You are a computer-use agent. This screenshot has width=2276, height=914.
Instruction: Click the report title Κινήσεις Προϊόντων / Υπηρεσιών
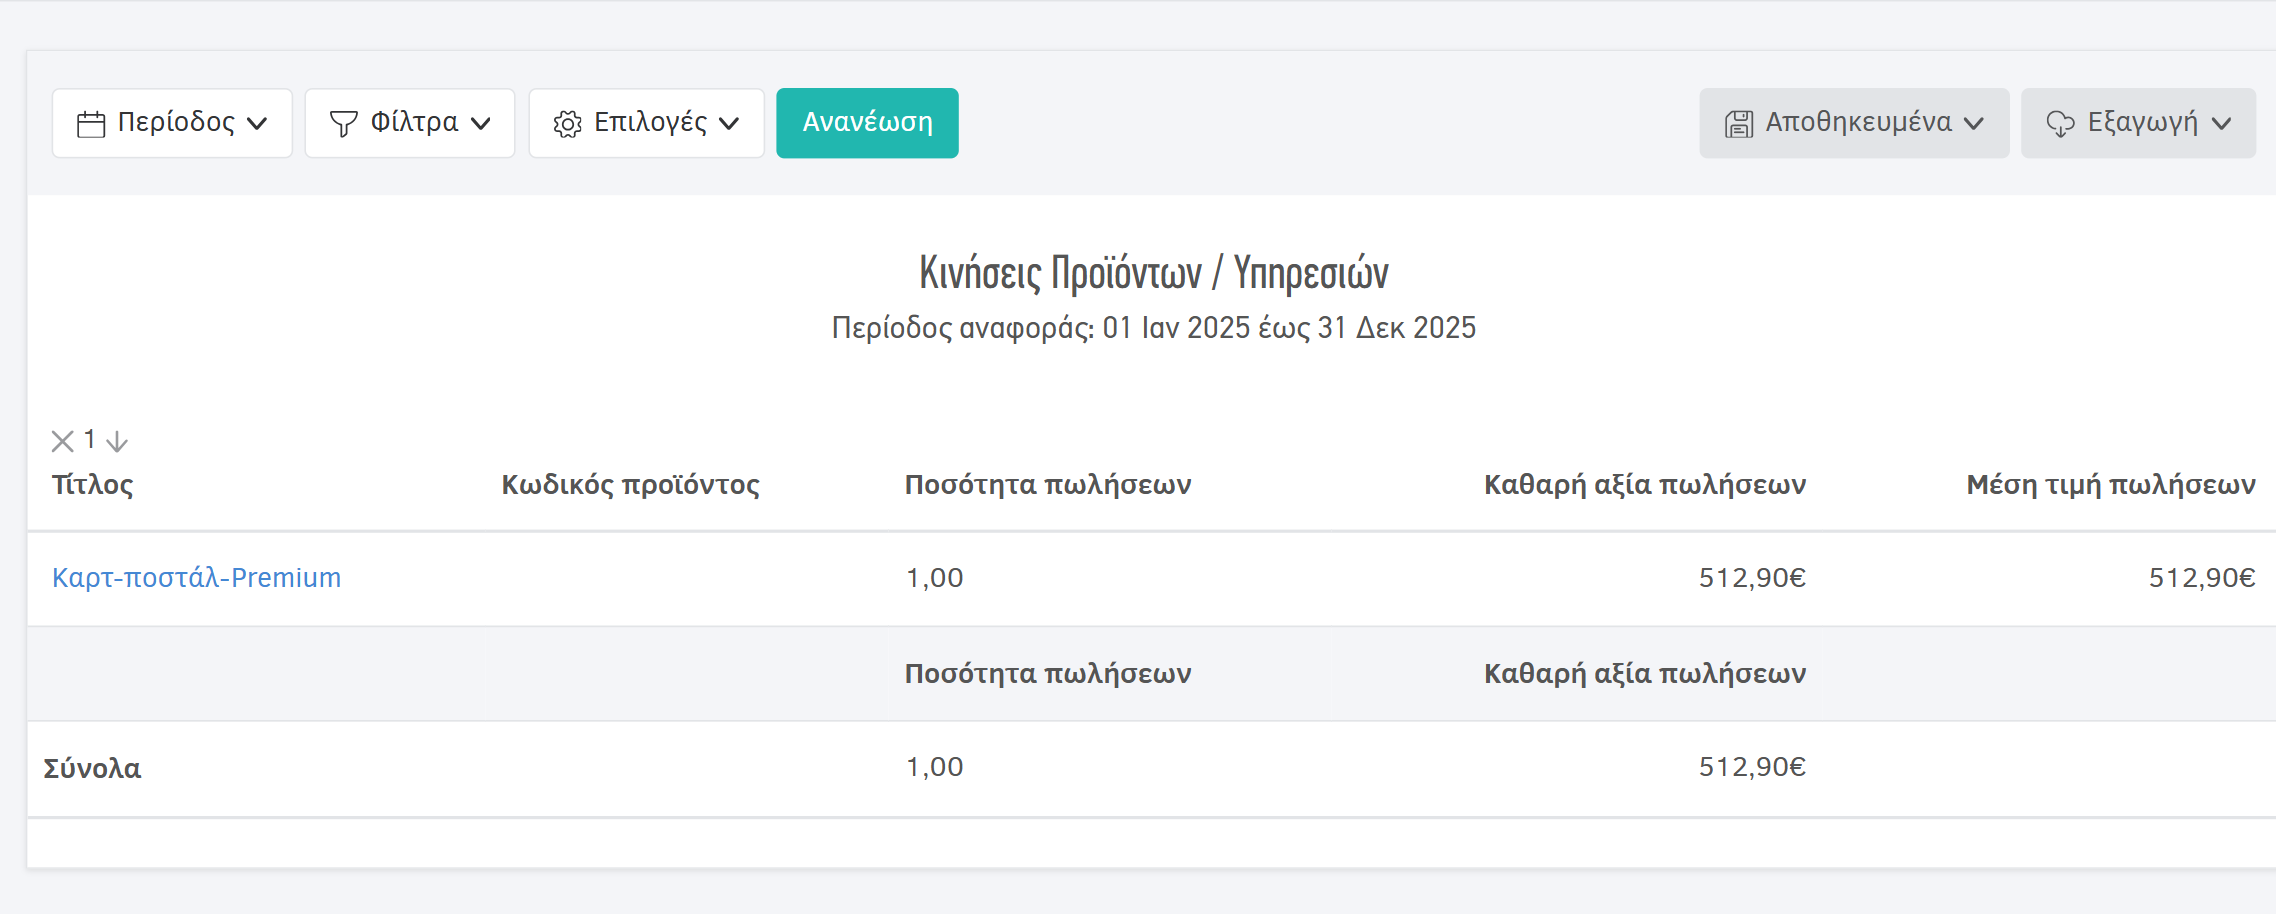click(x=1153, y=273)
